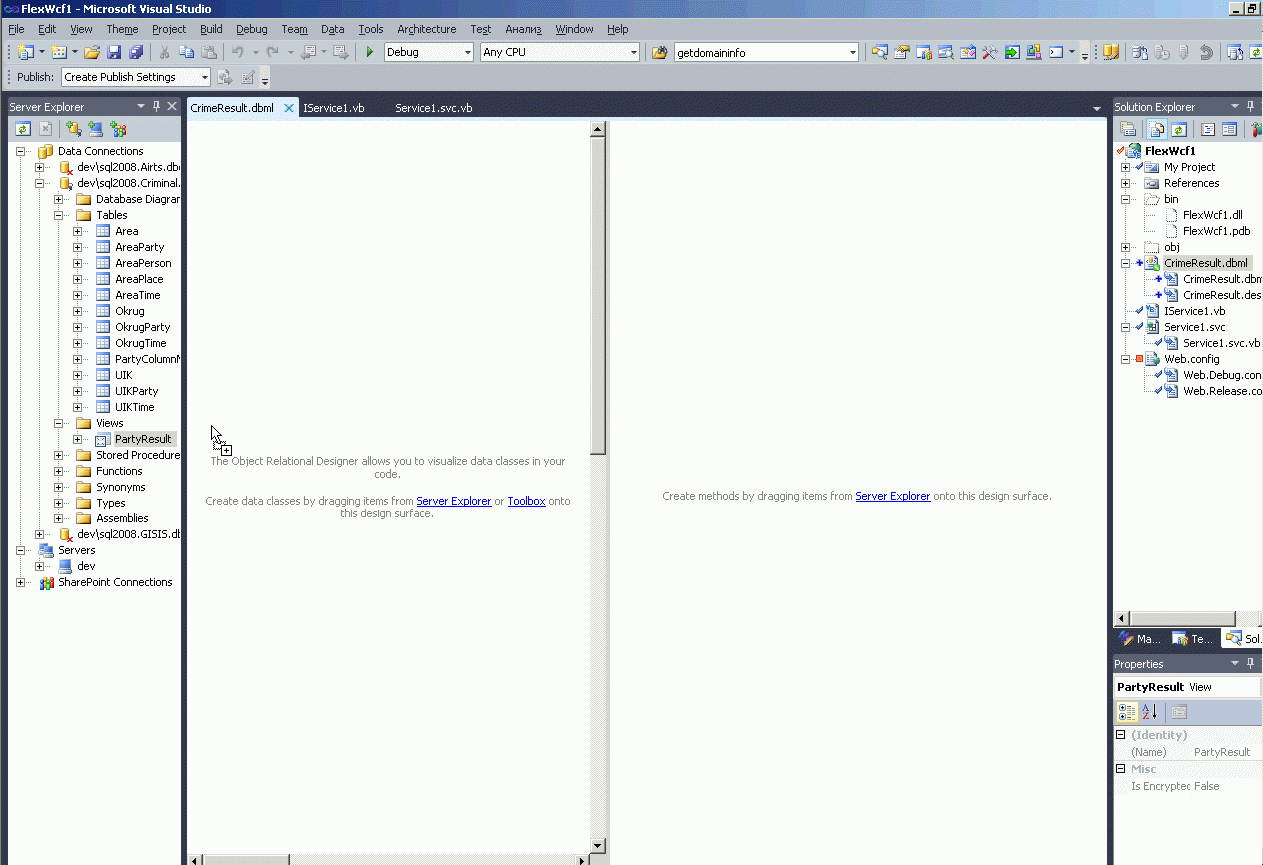This screenshot has width=1263, height=865.
Task: Click the Refresh icon in the Solution Explorer toolbar
Action: [x=1179, y=129]
